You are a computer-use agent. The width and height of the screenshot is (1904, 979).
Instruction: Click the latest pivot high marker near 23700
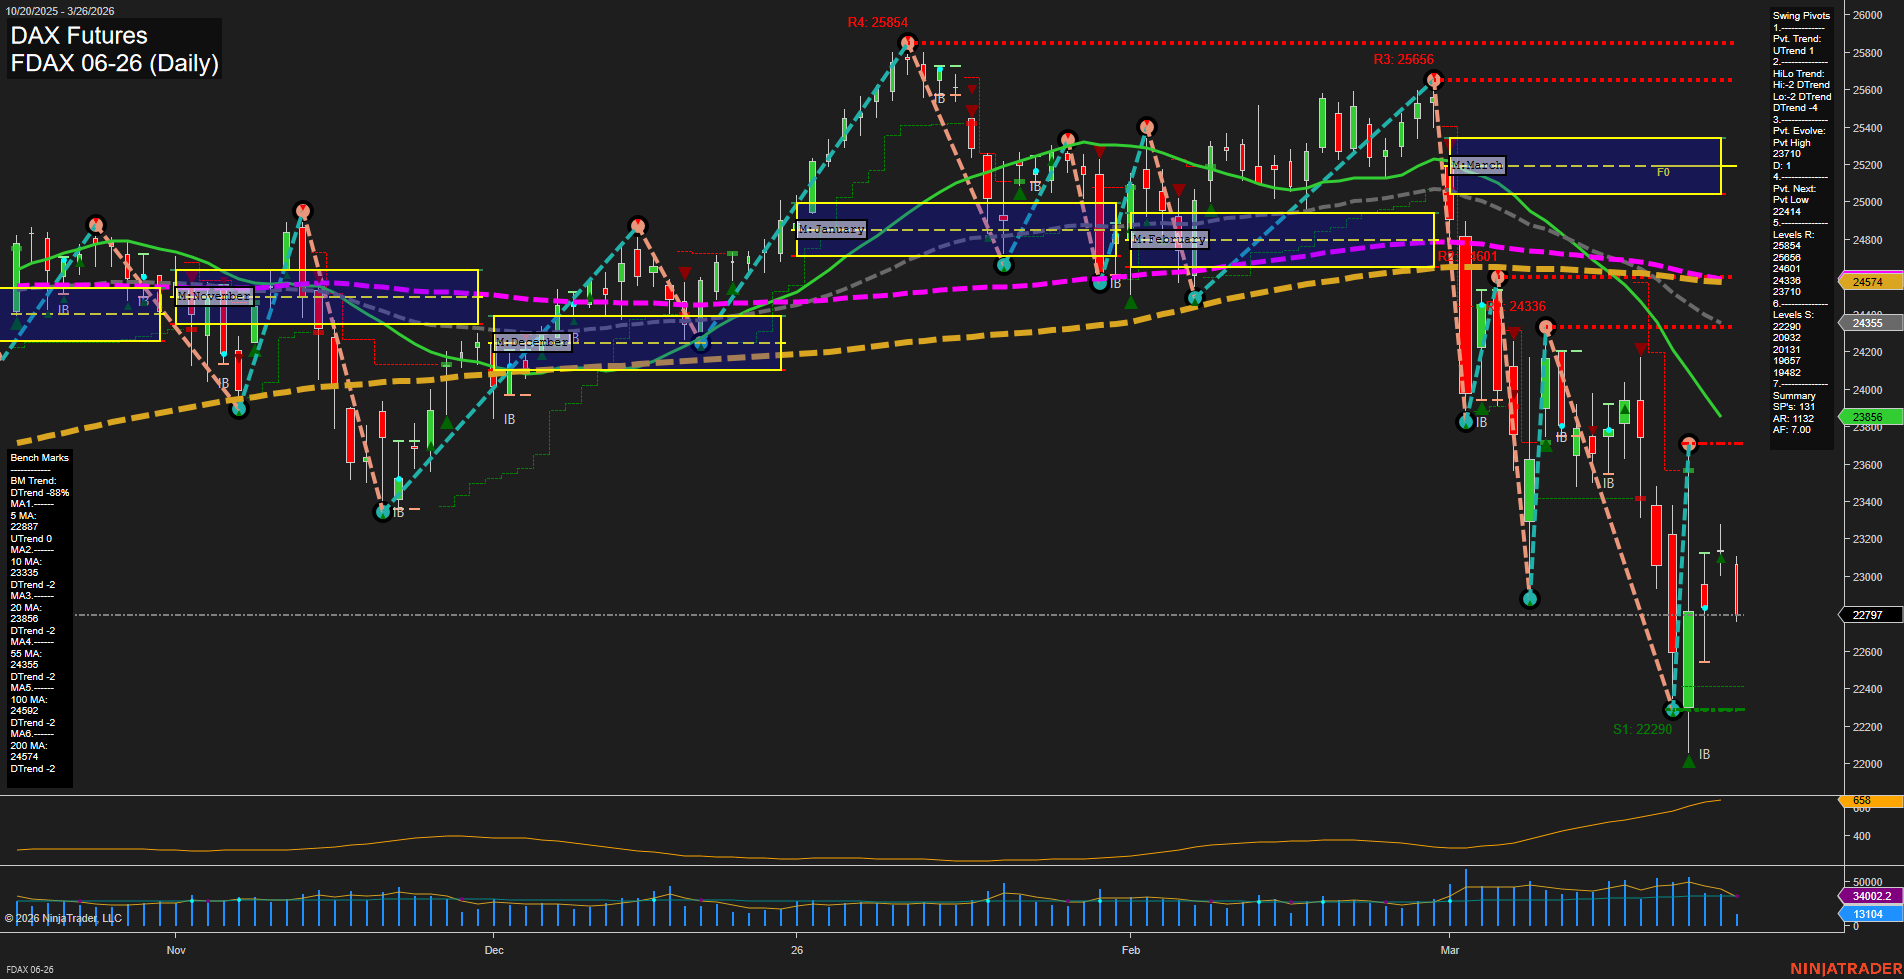(1688, 443)
